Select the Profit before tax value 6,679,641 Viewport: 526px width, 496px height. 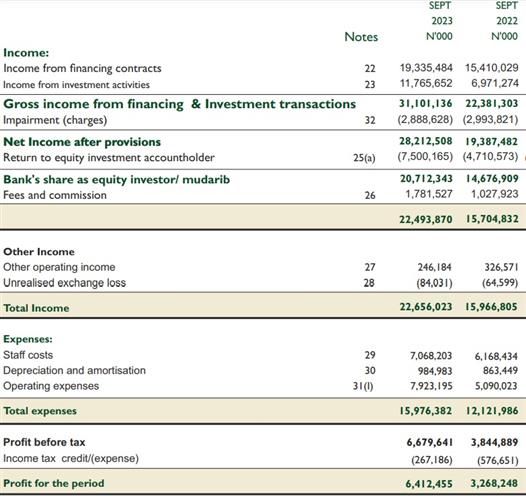click(x=429, y=442)
